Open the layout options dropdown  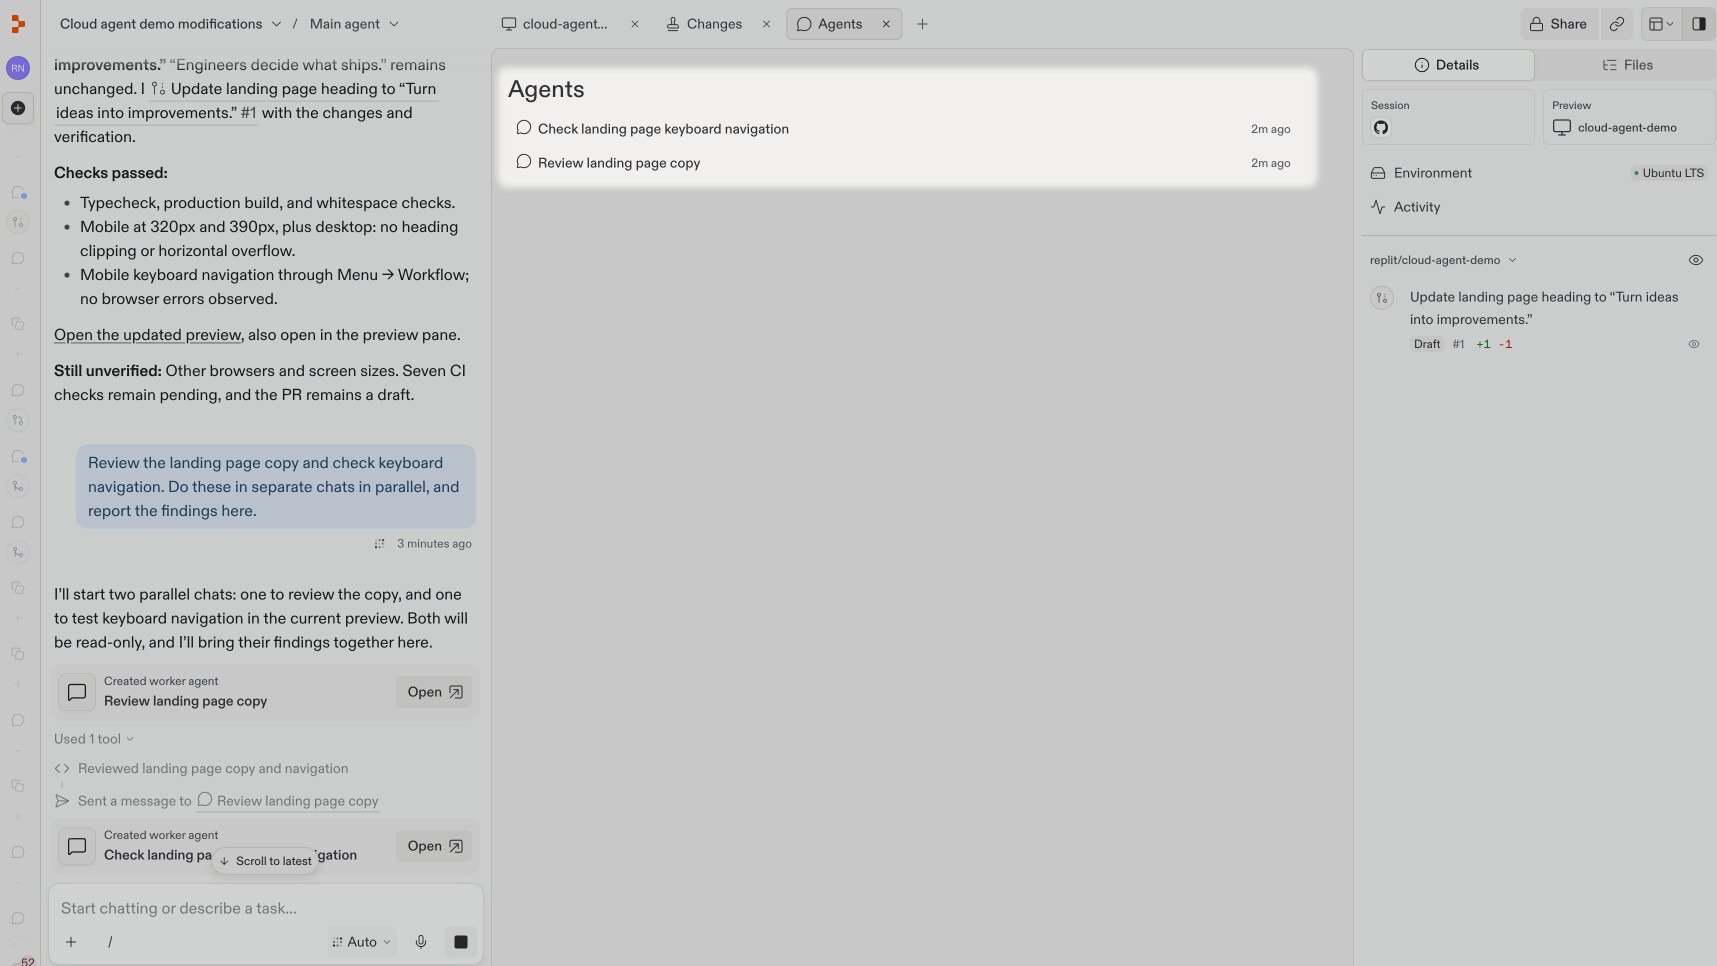tap(1661, 24)
